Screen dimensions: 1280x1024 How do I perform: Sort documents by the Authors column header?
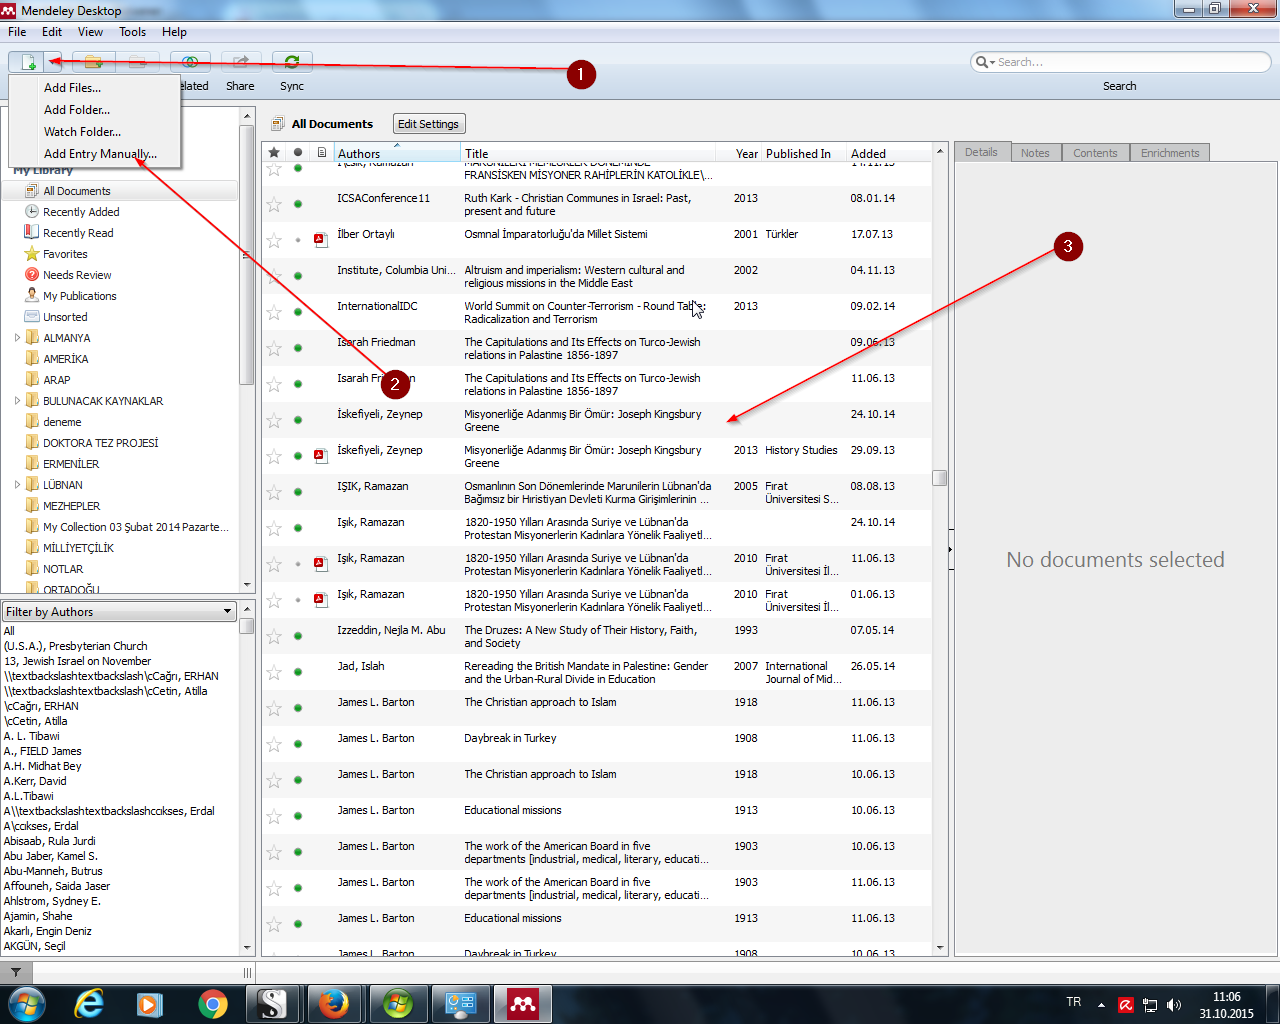tap(397, 153)
